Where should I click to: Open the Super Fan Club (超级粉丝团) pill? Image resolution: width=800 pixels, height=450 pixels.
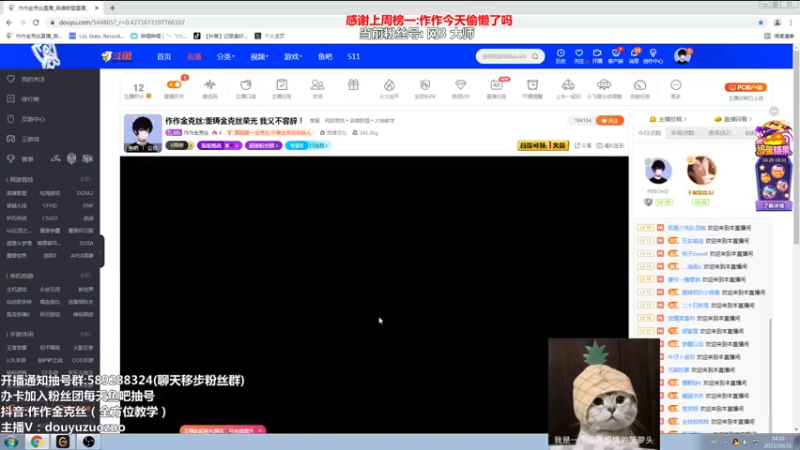263,145
